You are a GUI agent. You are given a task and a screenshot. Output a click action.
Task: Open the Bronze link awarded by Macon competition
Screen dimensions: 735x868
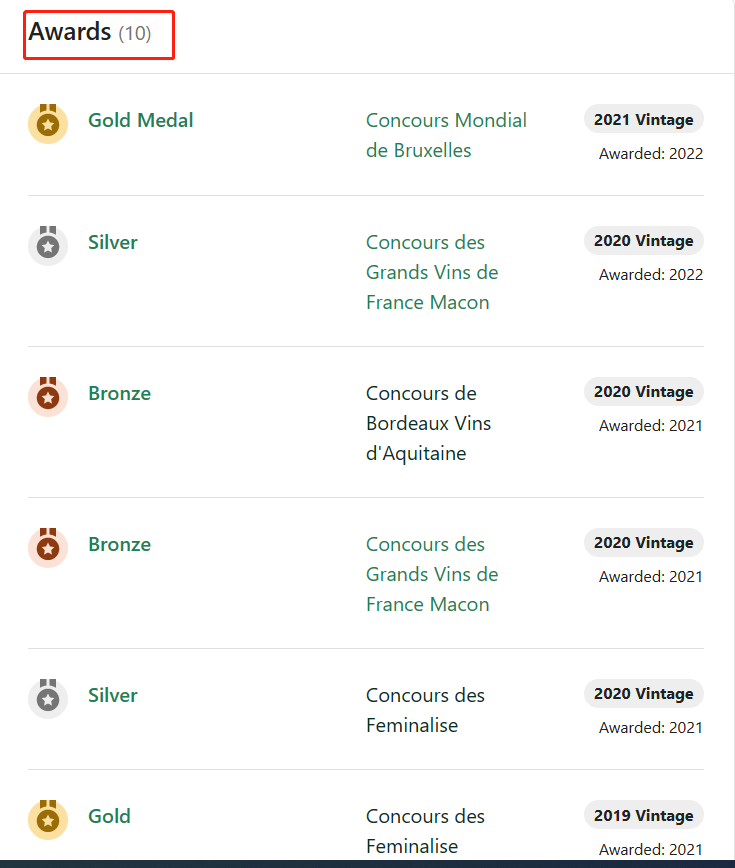pos(120,545)
